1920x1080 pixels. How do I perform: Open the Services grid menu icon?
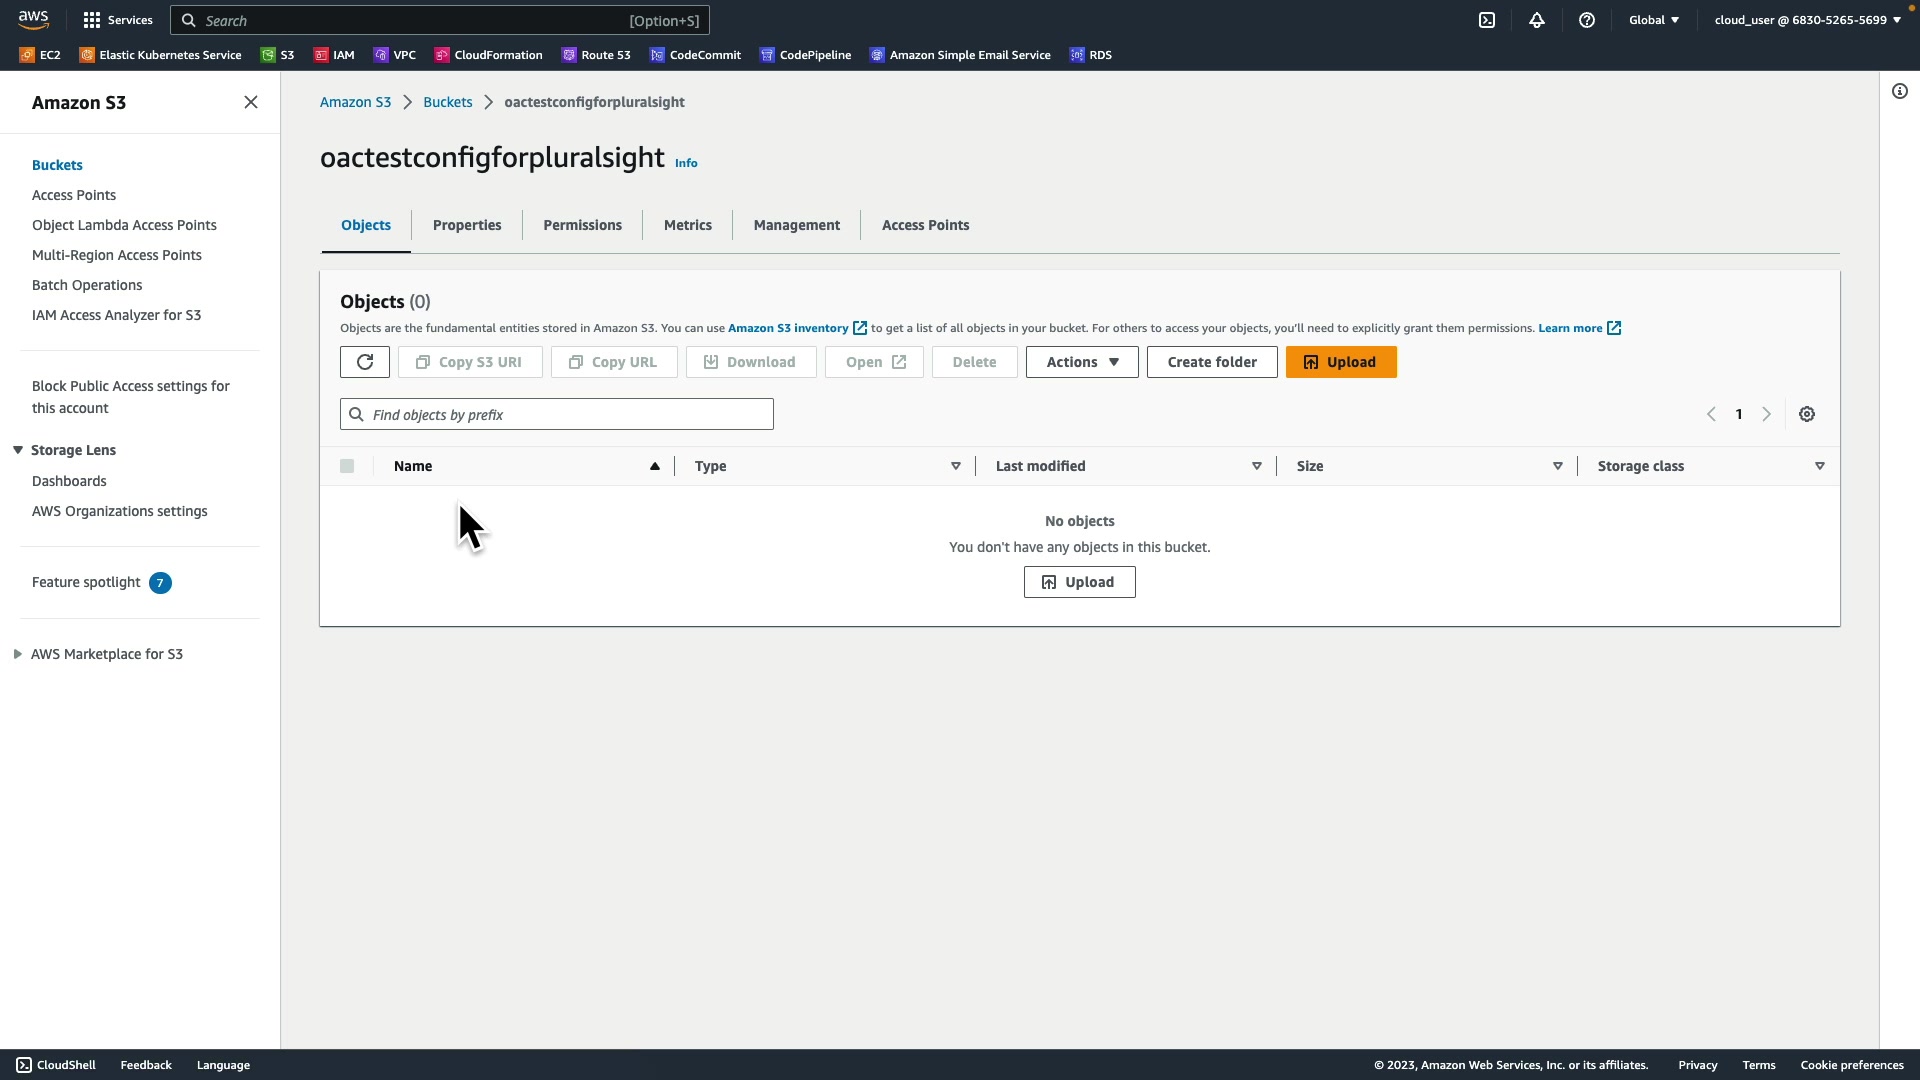click(92, 20)
